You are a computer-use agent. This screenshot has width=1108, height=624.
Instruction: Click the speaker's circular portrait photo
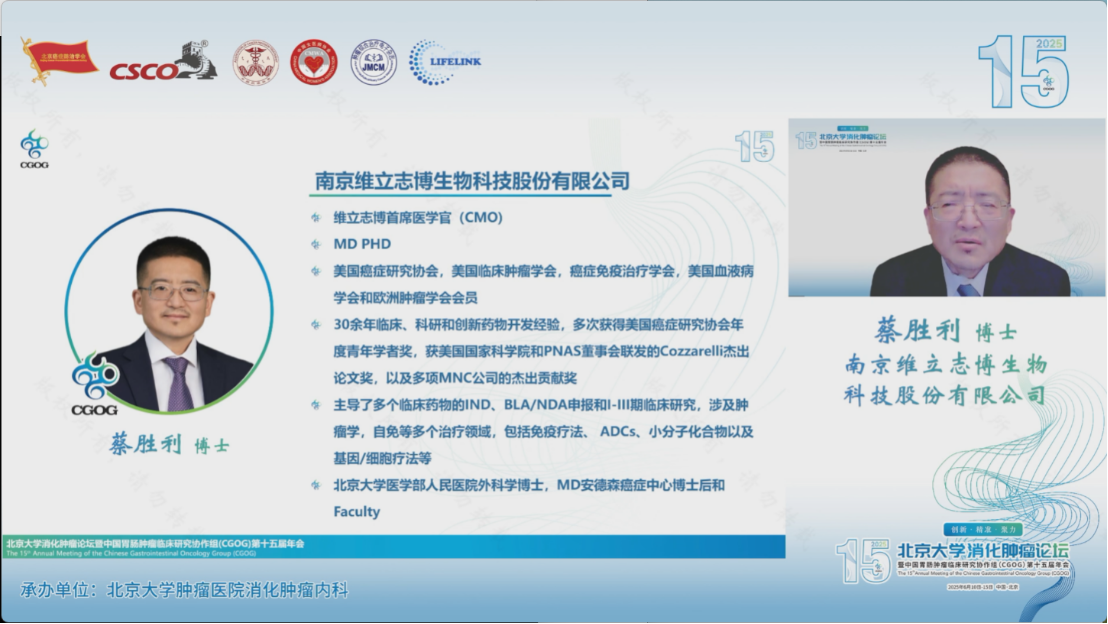click(x=169, y=311)
